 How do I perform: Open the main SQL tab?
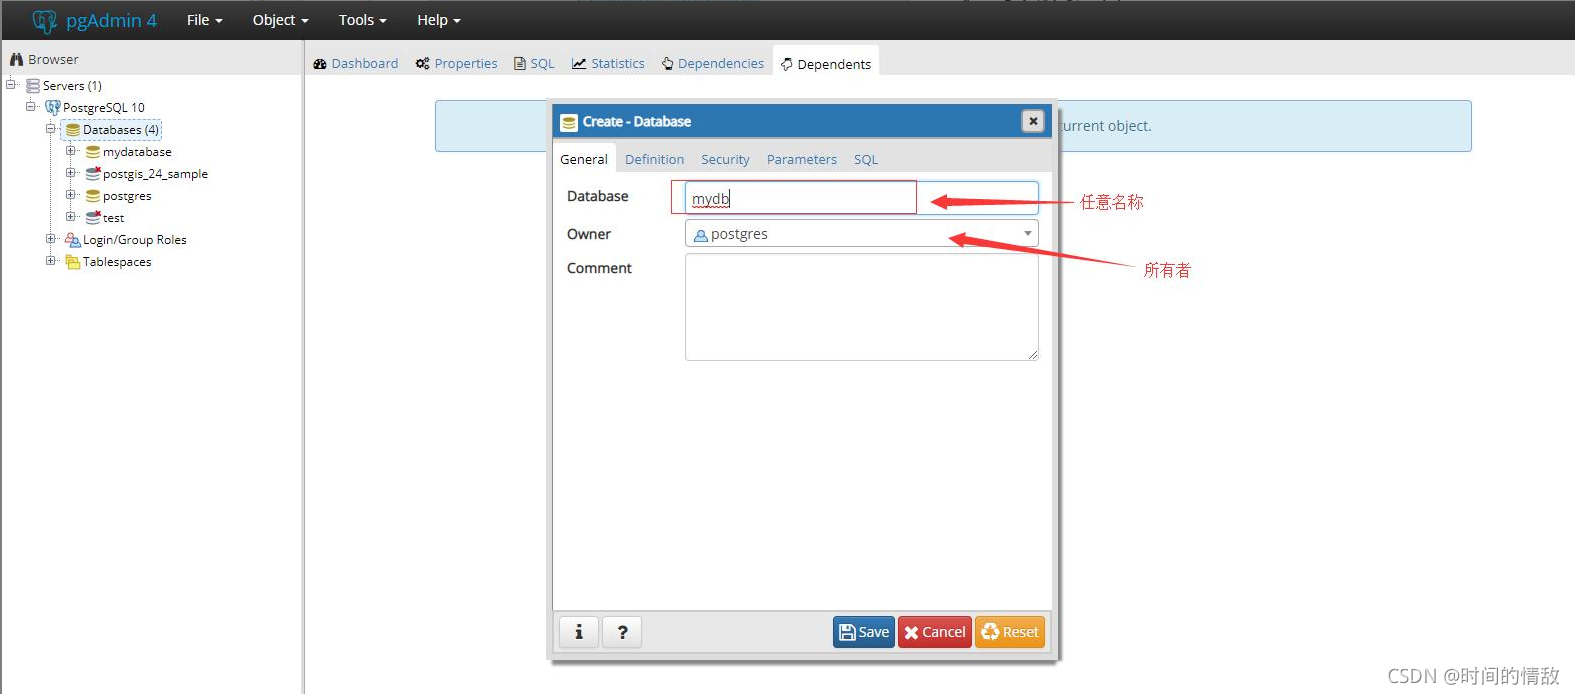[x=534, y=63]
